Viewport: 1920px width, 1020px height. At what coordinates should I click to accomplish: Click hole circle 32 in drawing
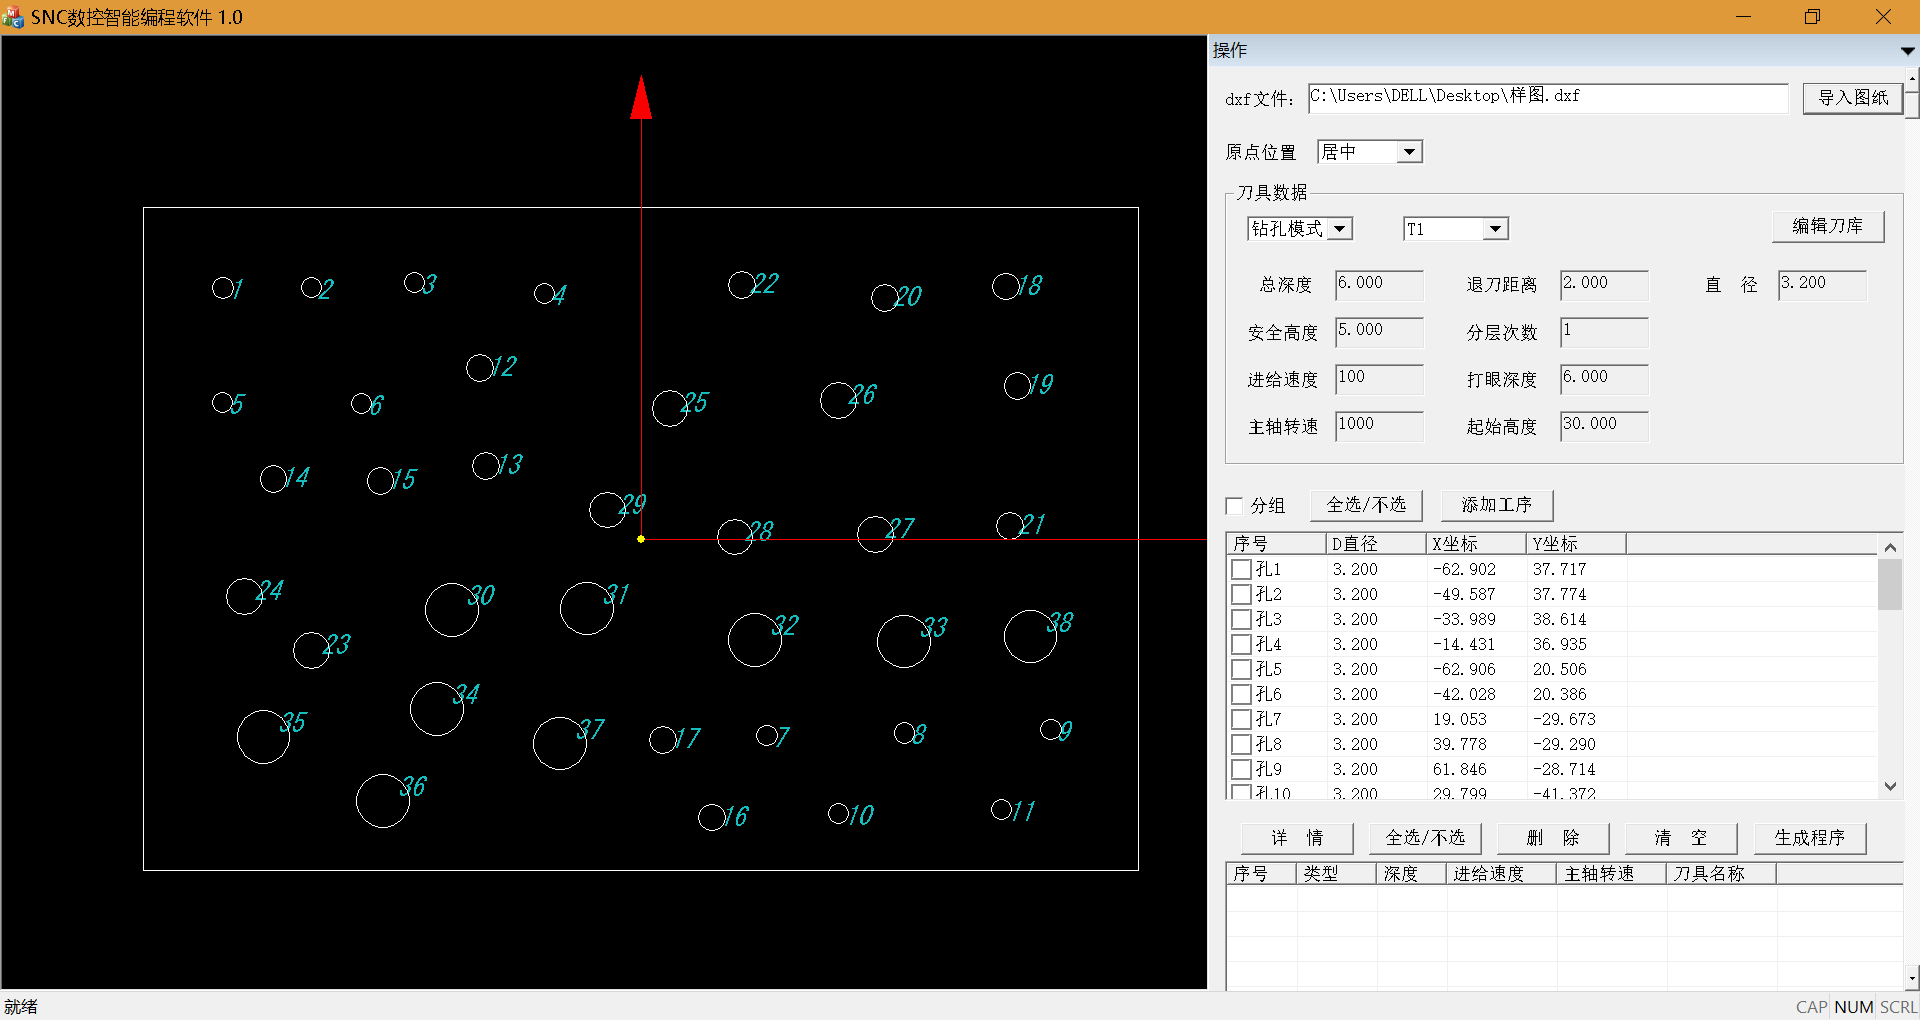755,640
